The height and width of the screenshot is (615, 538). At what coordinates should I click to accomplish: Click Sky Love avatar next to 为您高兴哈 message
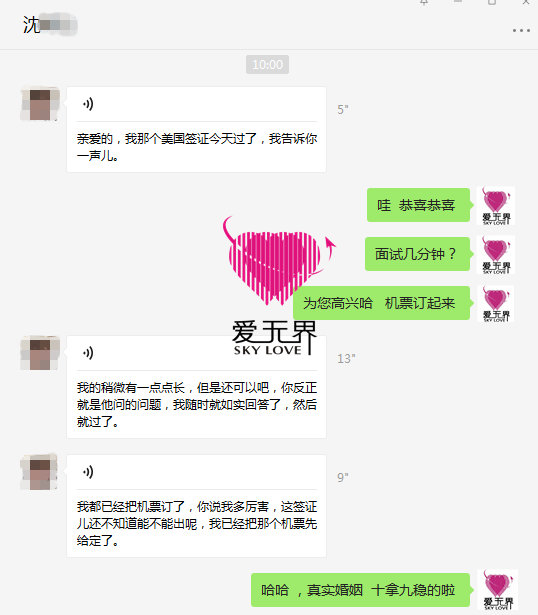pyautogui.click(x=496, y=304)
